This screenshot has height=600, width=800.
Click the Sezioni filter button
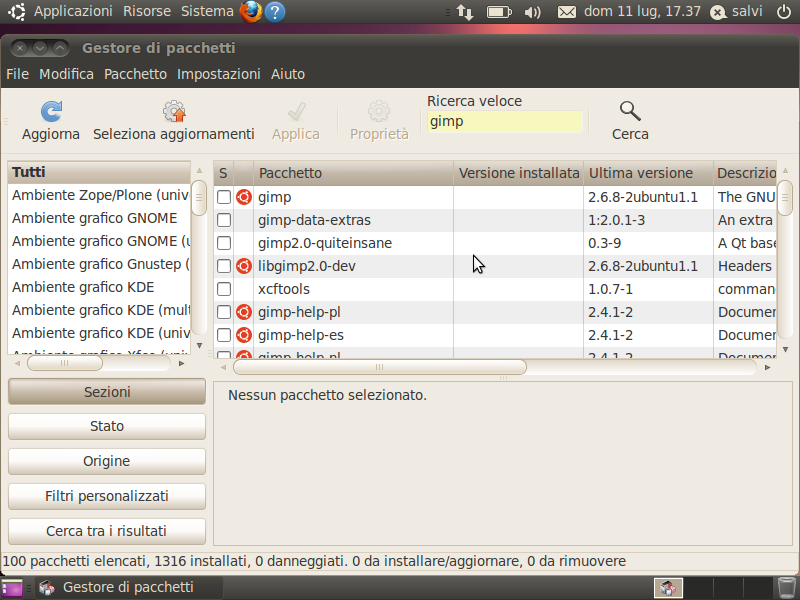[107, 392]
